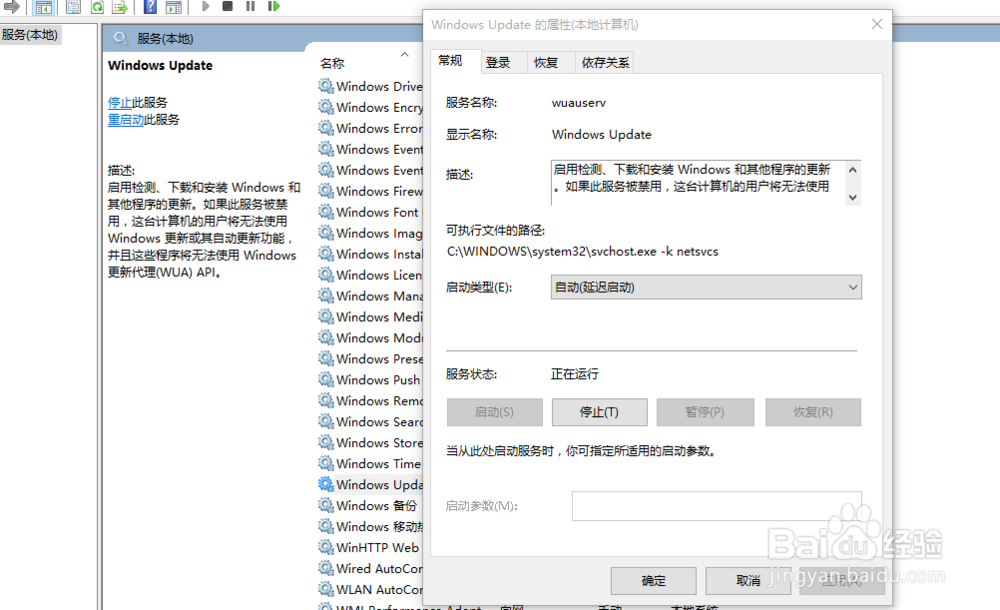Select the WLAN AutoConfig gear icon
The height and width of the screenshot is (610, 1000).
click(x=326, y=589)
